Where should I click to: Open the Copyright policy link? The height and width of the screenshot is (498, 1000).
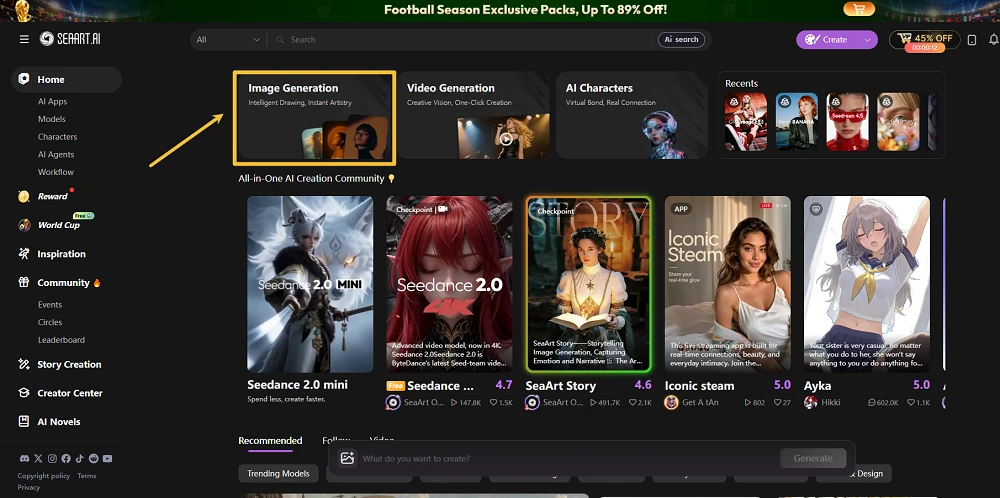[x=43, y=476]
